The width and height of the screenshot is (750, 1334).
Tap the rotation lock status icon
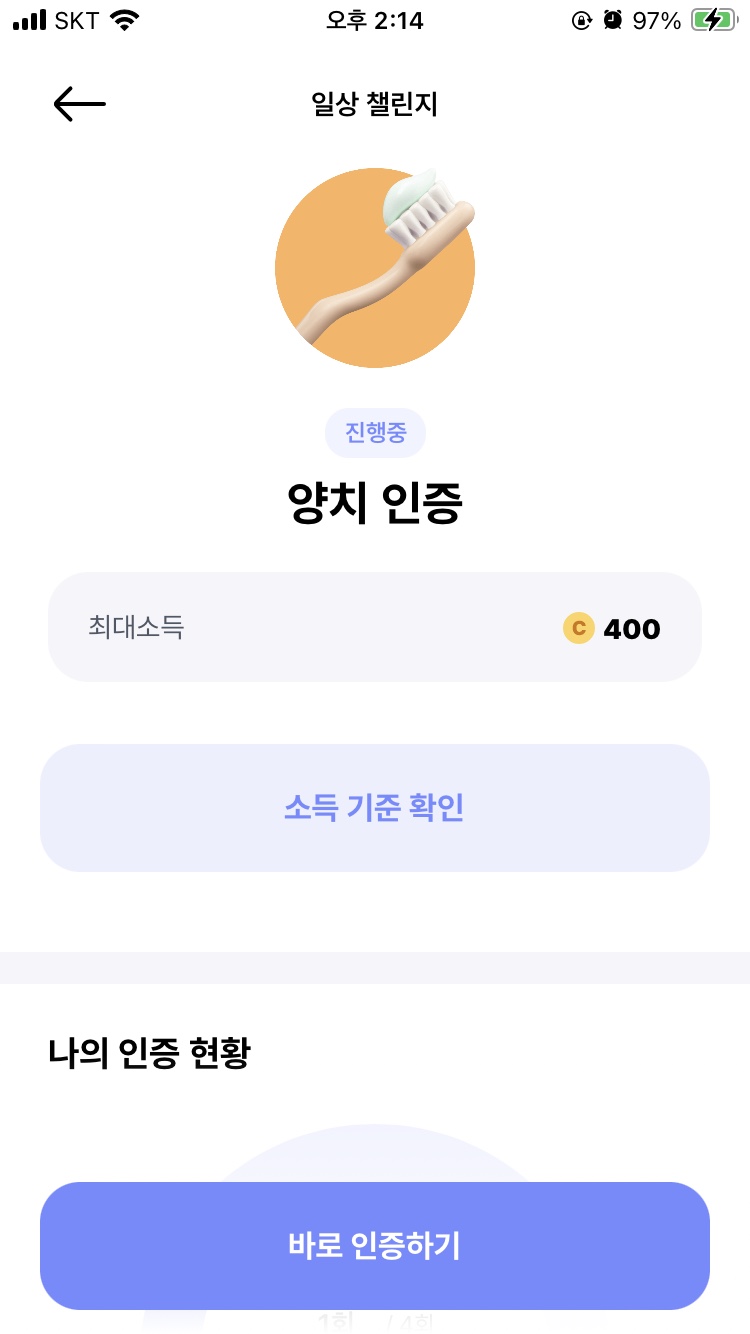pos(581,20)
